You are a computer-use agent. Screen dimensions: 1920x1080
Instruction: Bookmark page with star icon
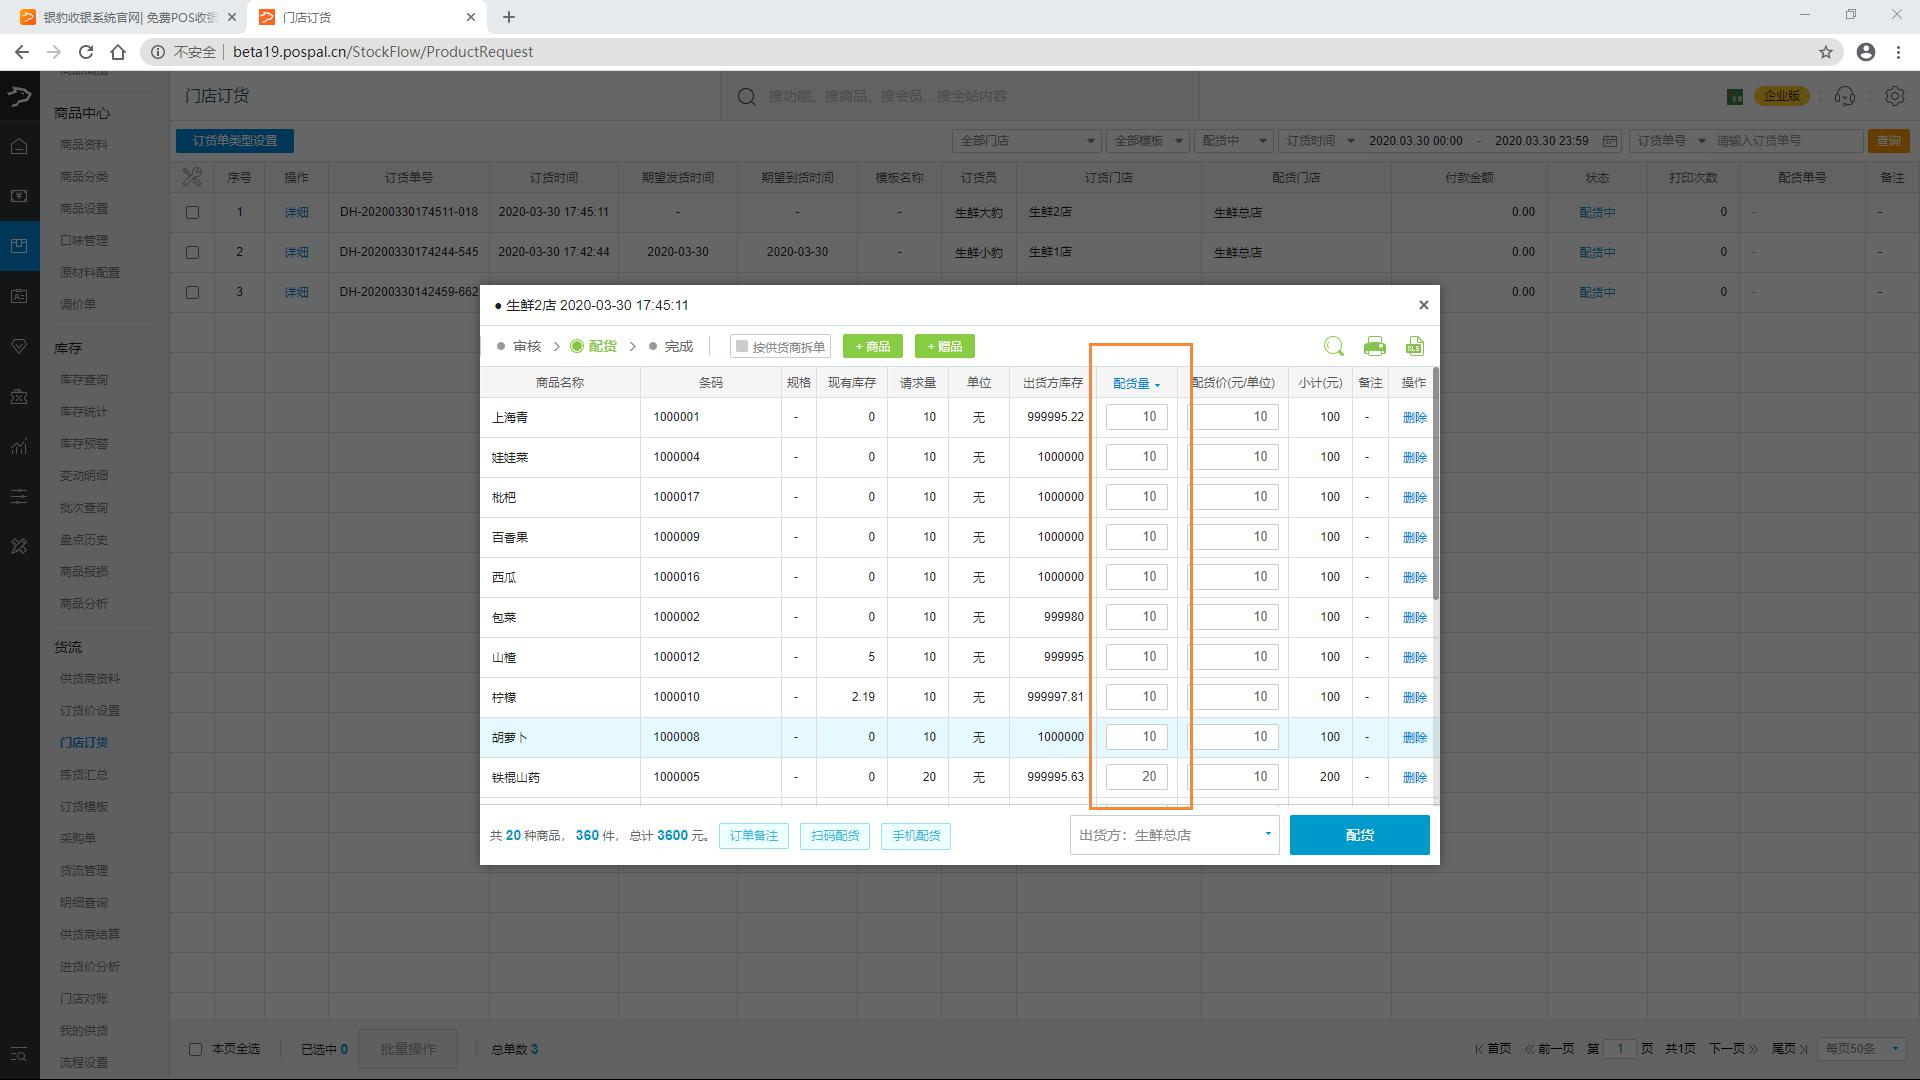point(1825,52)
